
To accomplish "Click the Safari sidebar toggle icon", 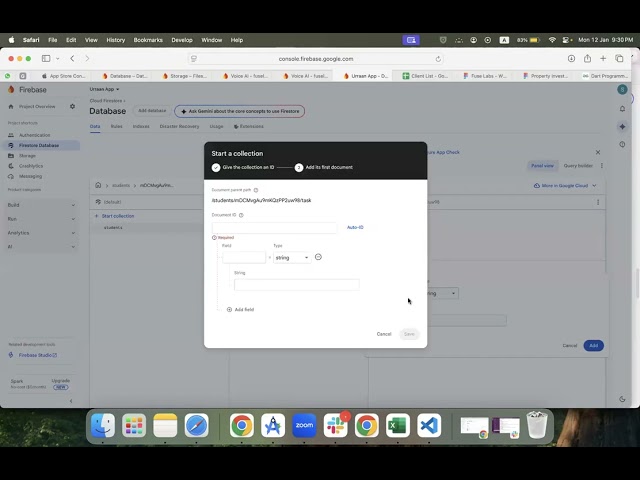I will pyautogui.click(x=46, y=59).
